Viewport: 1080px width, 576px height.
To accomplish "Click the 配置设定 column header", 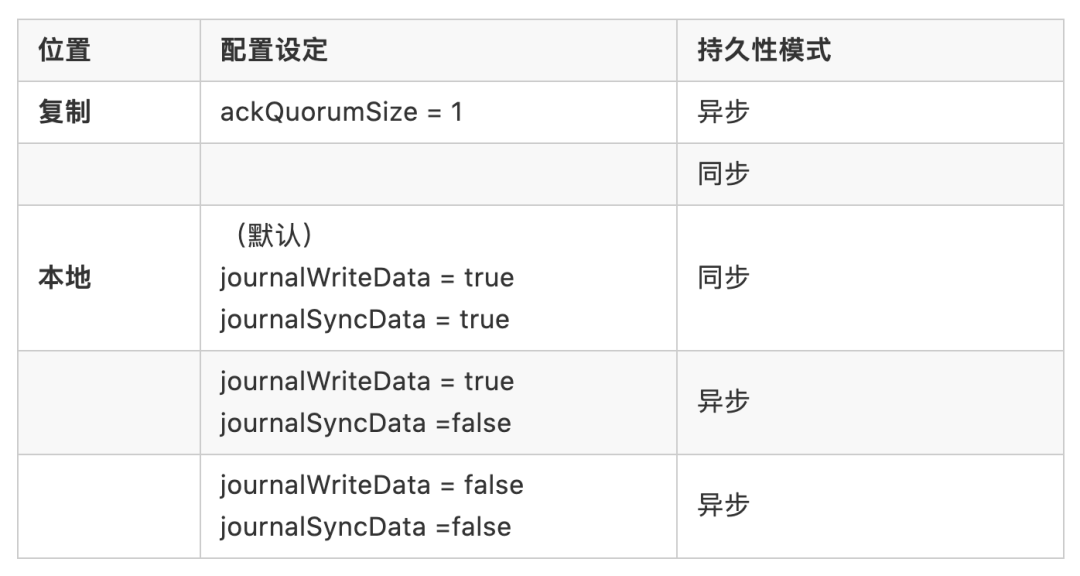I will click(274, 50).
